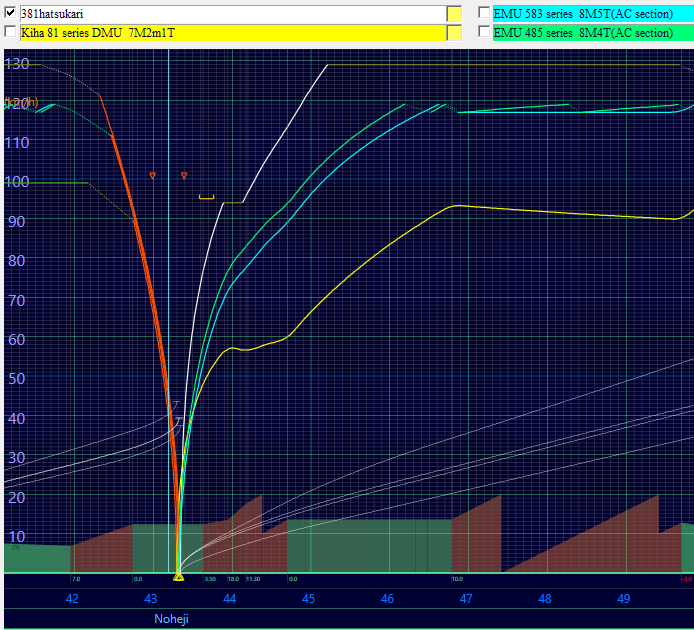Click the 60 speed axis label
Viewport: 694px width, 630px height.
[x=17, y=340]
